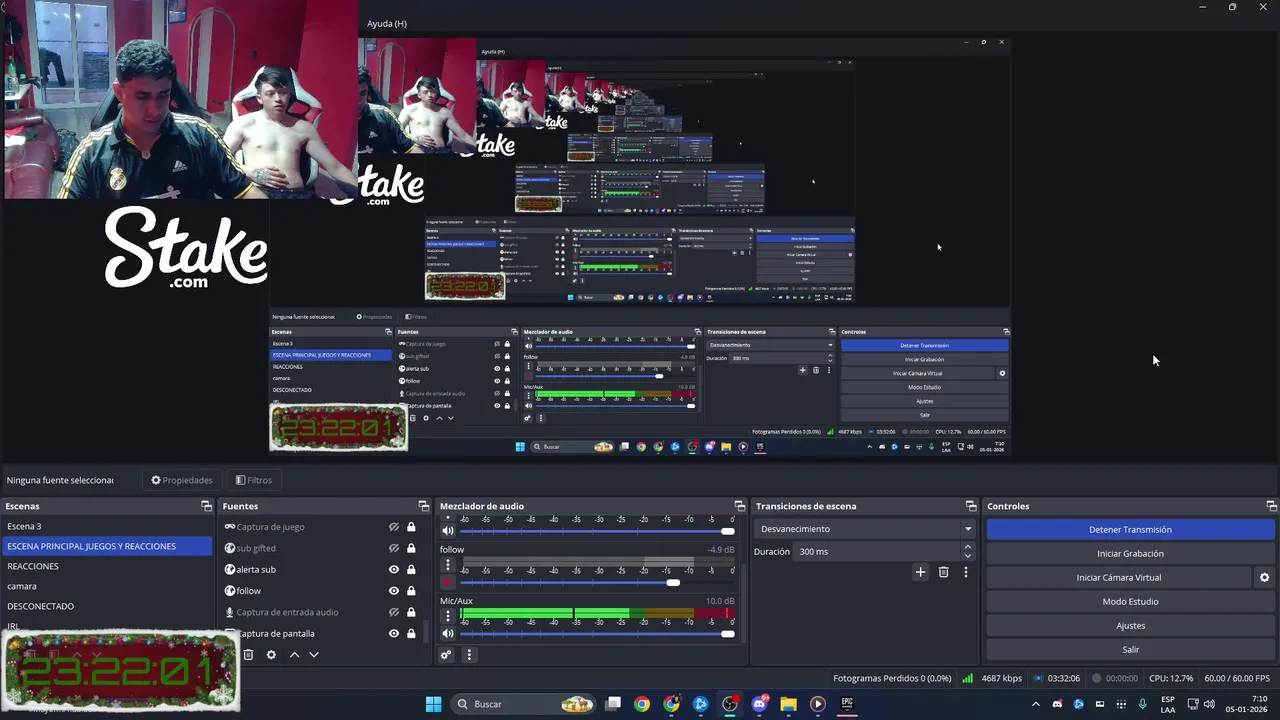Mute the topmost mixer channel speaker
This screenshot has width=1280, height=720.
(x=447, y=530)
